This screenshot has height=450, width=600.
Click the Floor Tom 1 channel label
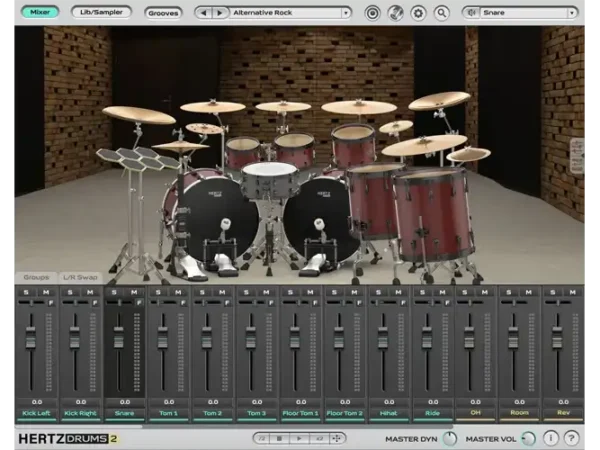(301, 413)
